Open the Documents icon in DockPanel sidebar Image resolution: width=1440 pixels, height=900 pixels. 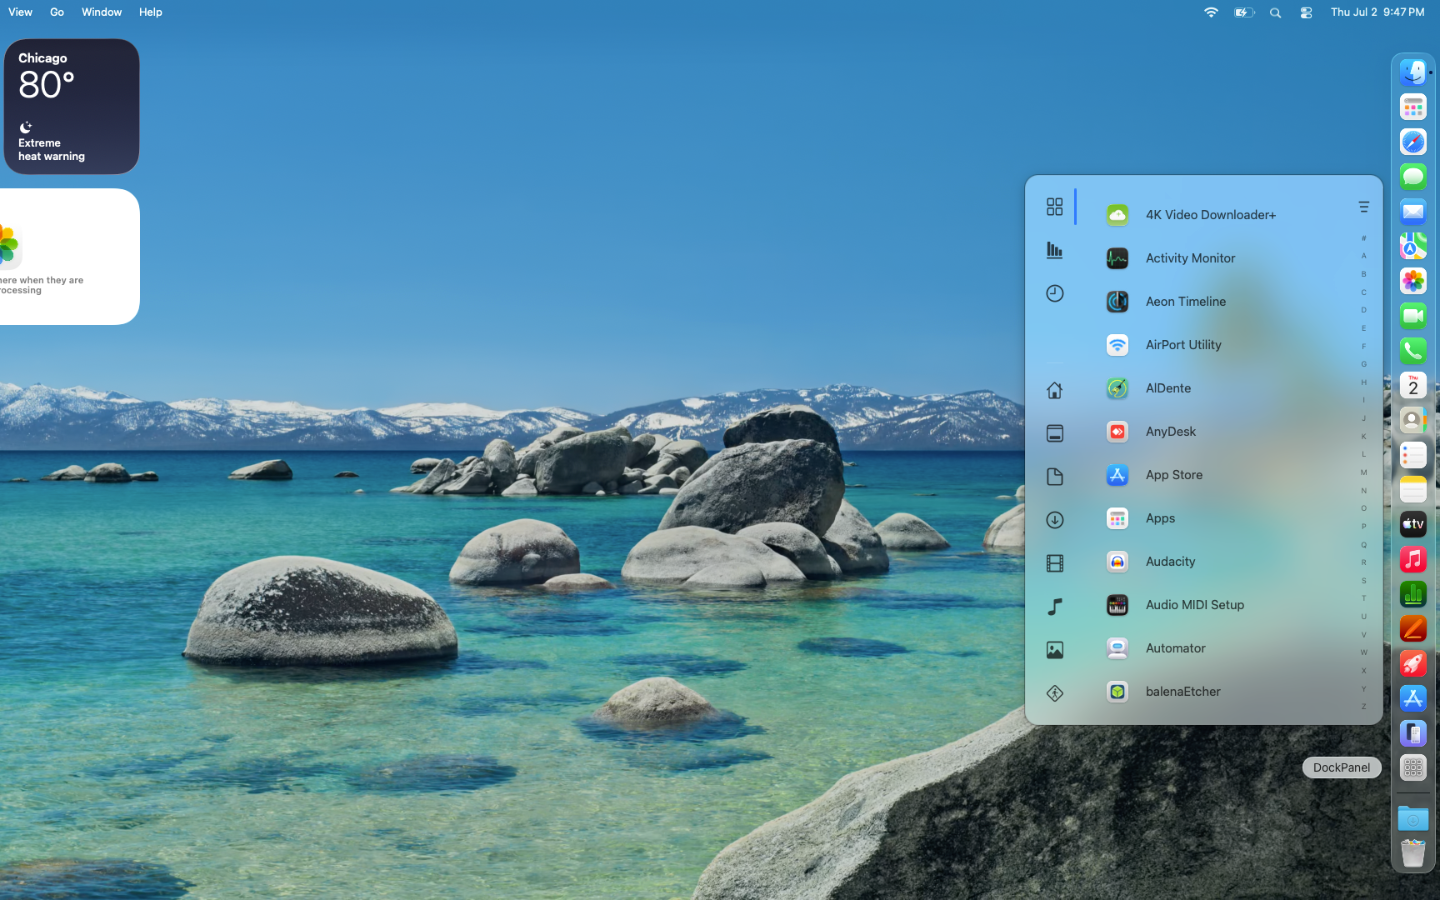tap(1054, 477)
